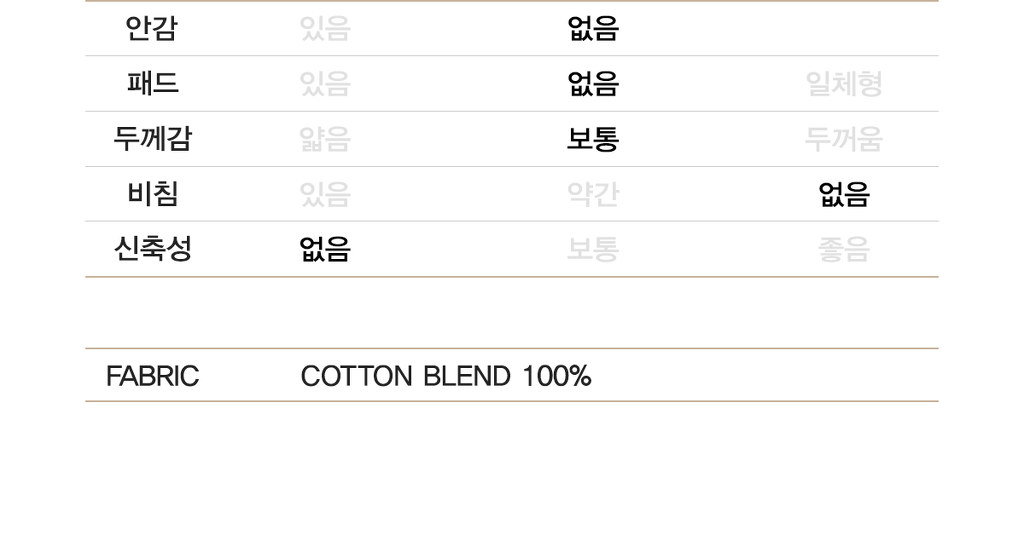1024x558 pixels.
Task: Select 있음 in the 비침 row
Action: coord(325,194)
